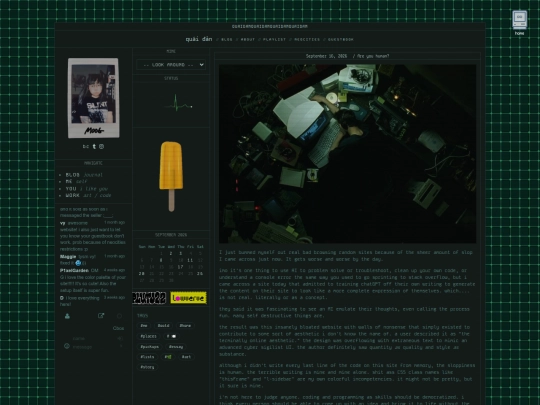The width and height of the screenshot is (540, 405).
Task: Click the yellow popsicle image
Action: point(171,176)
